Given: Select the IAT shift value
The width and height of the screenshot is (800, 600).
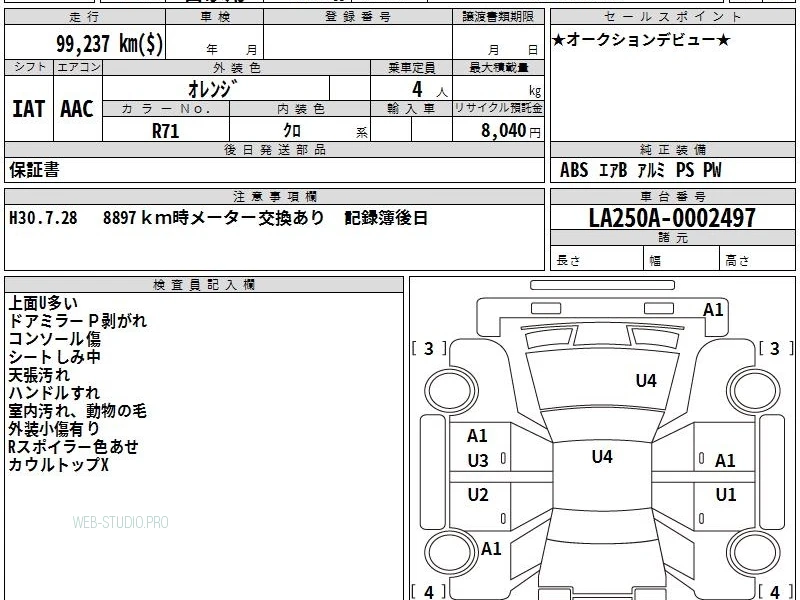Looking at the screenshot, I should 29,109.
